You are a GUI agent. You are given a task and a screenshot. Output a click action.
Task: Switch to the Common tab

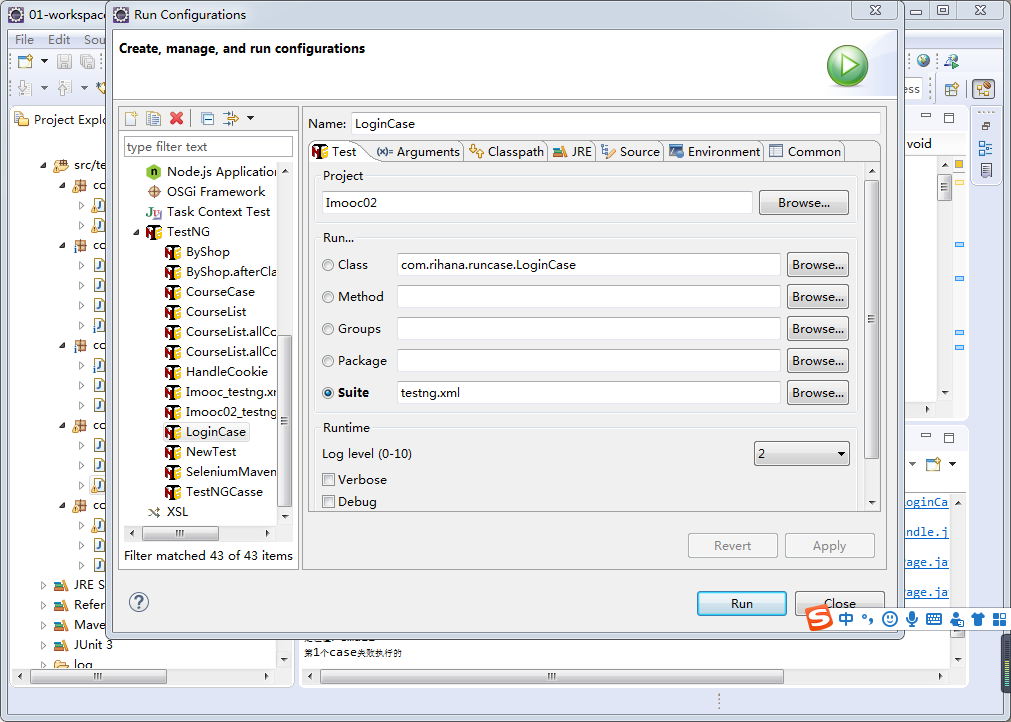tap(805, 151)
